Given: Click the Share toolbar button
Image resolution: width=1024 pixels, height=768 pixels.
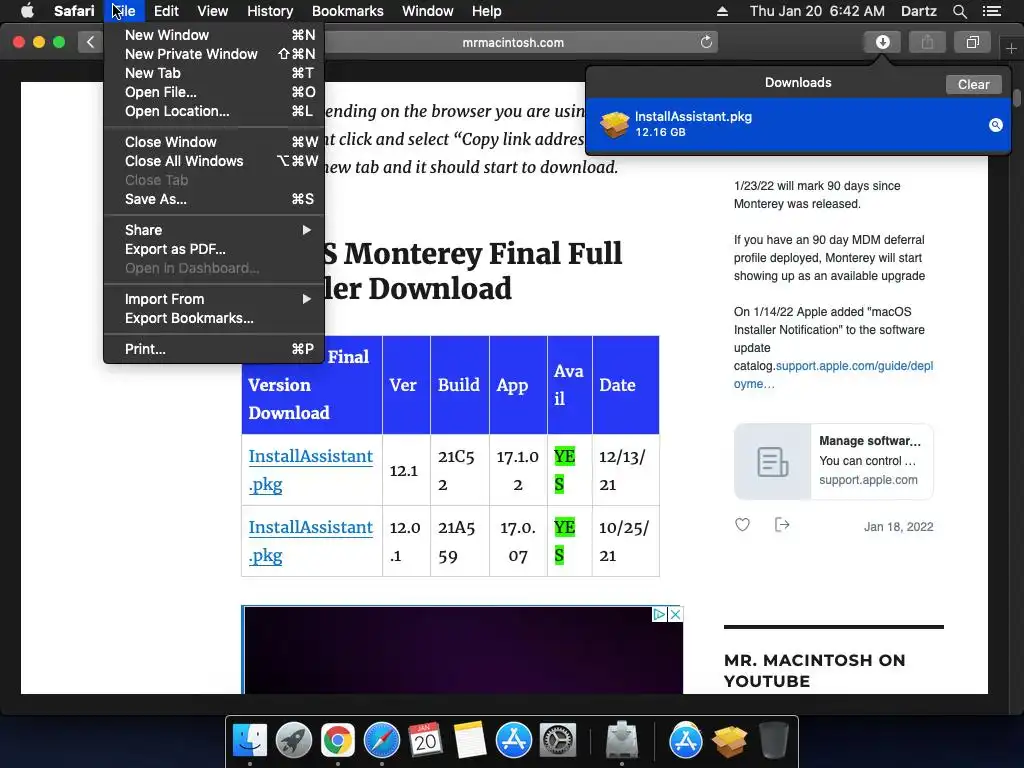Looking at the screenshot, I should click(x=927, y=42).
